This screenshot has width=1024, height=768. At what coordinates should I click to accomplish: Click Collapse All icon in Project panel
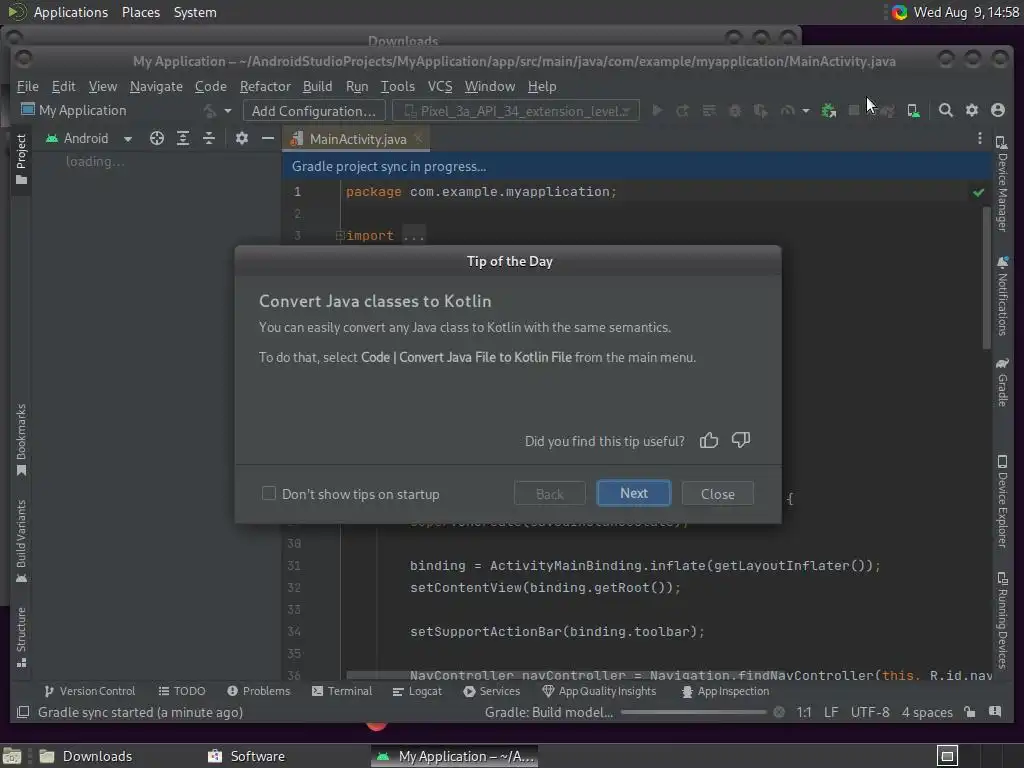click(208, 138)
